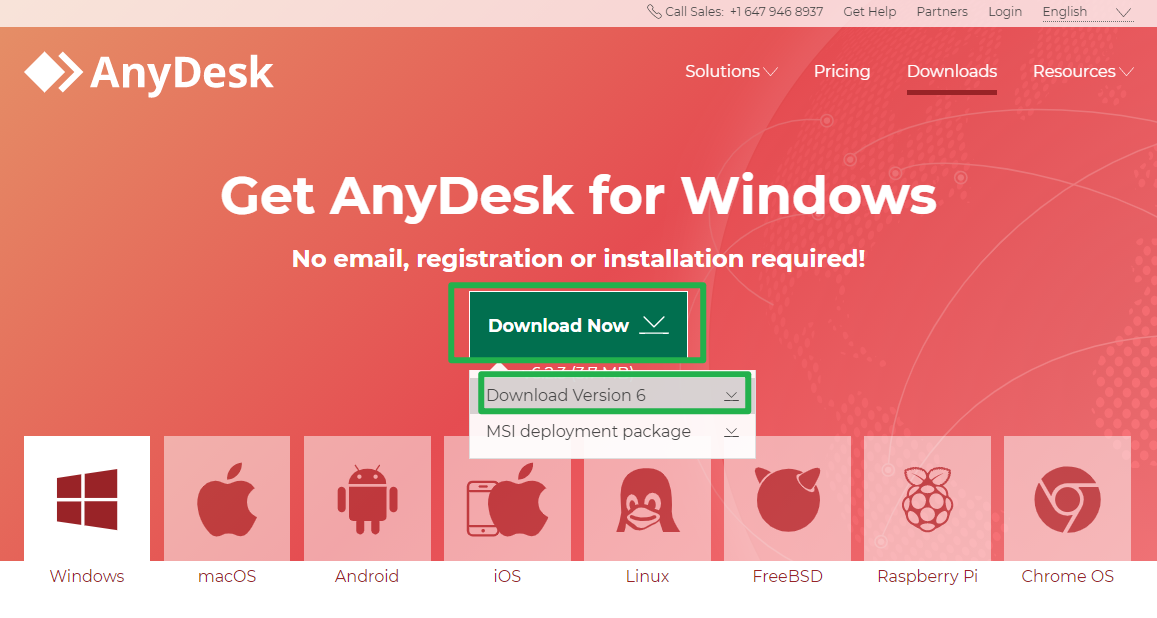
Task: Call the sales phone number
Action: 776,12
